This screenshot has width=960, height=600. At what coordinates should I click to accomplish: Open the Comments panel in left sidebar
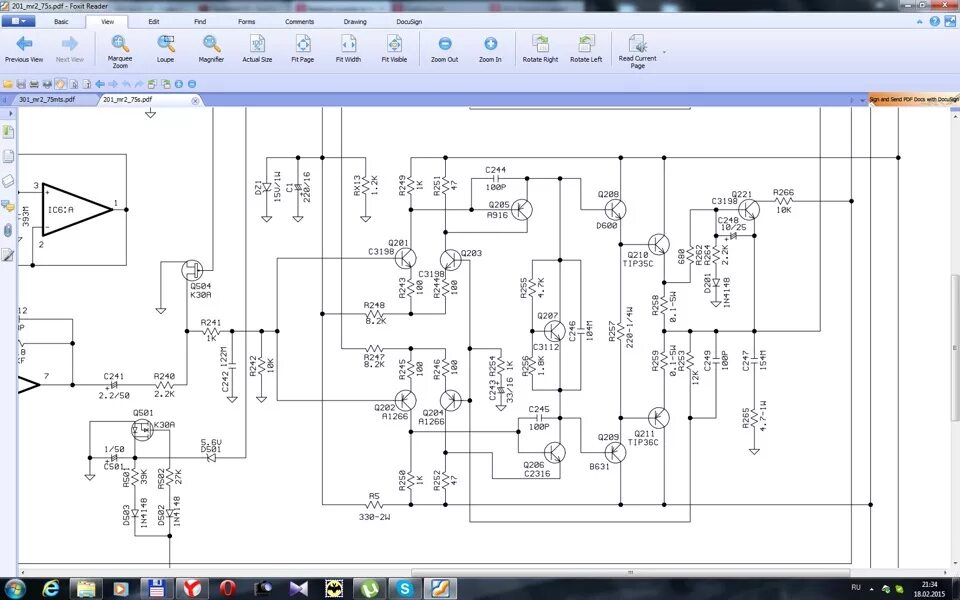[x=8, y=206]
